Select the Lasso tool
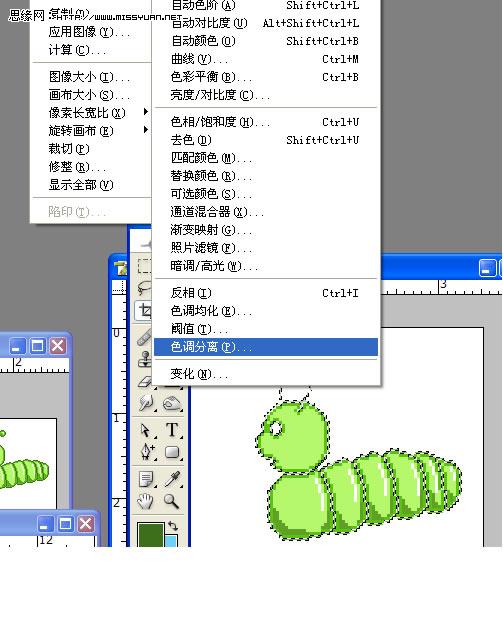 [144, 289]
